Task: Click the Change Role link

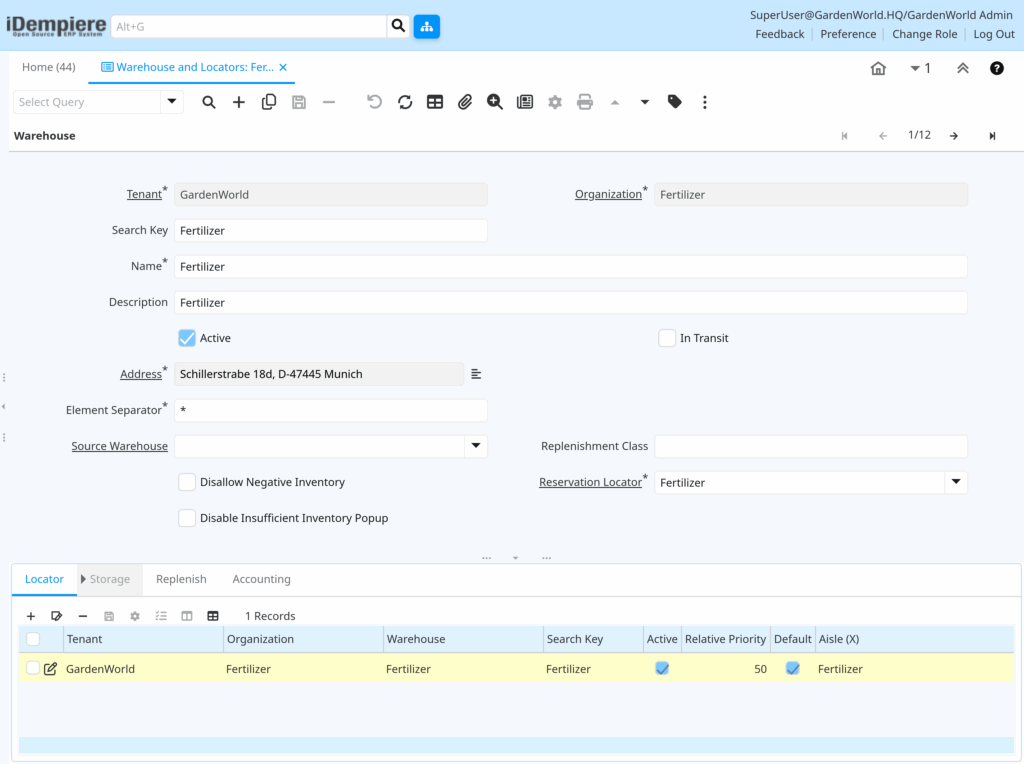Action: click(925, 34)
